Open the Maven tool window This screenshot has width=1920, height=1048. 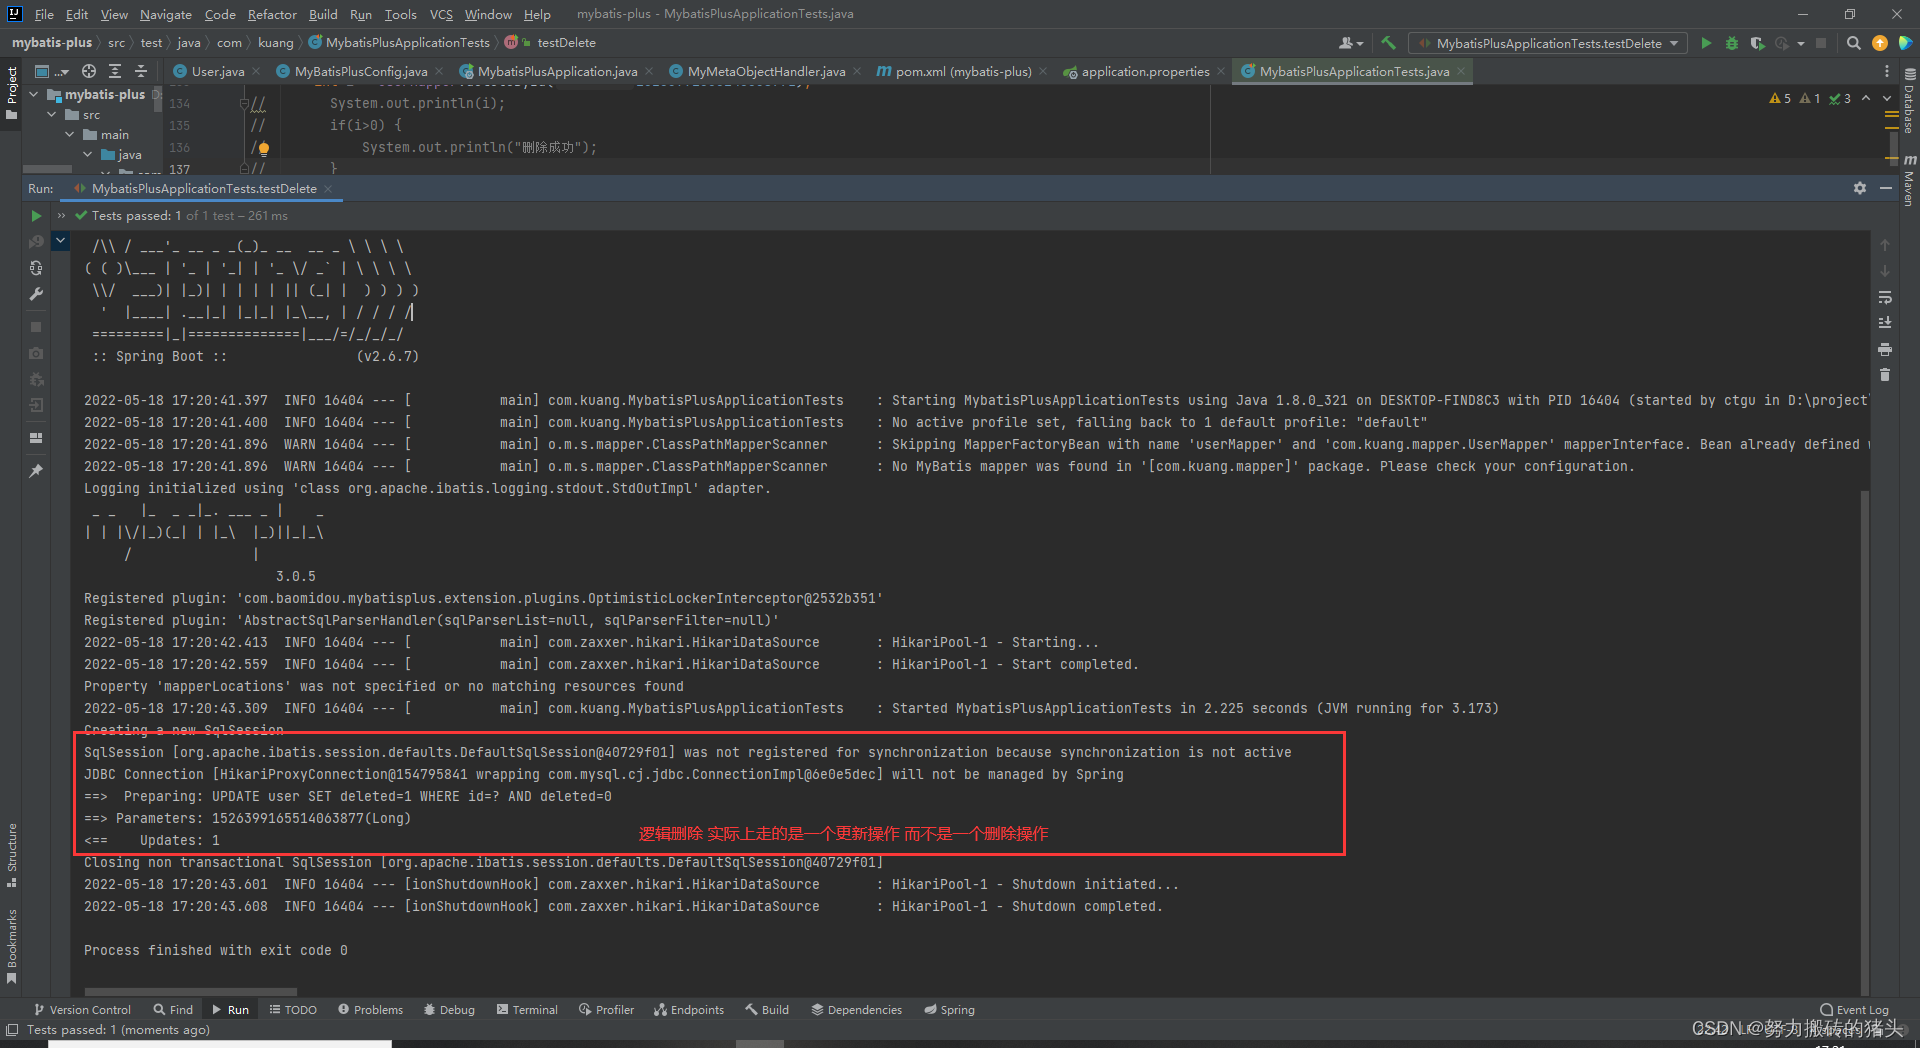pyautogui.click(x=1909, y=180)
